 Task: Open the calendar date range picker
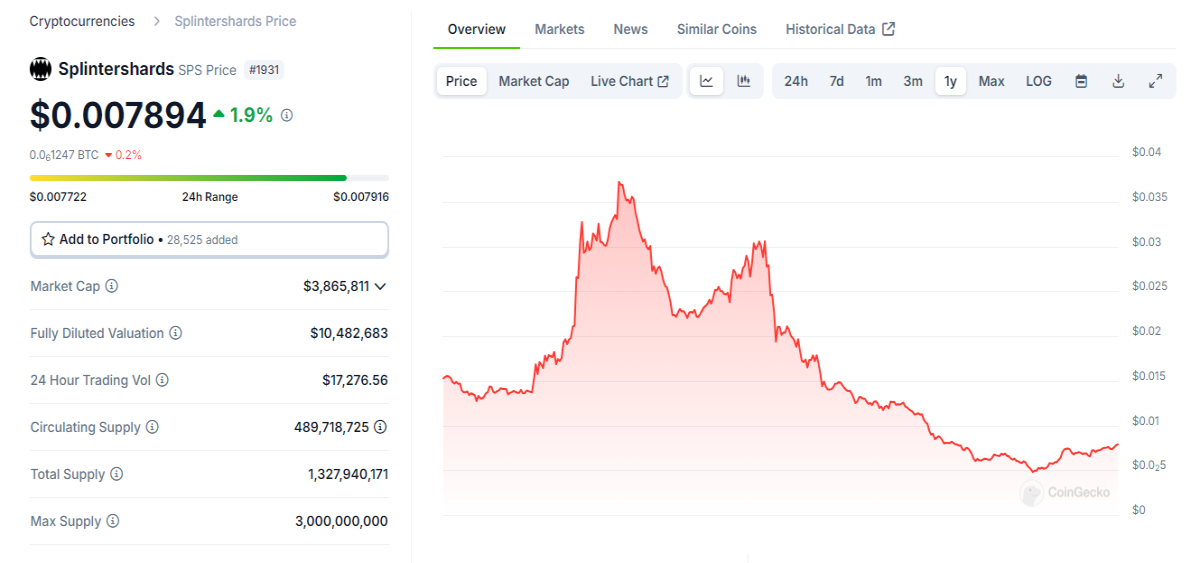(1081, 81)
